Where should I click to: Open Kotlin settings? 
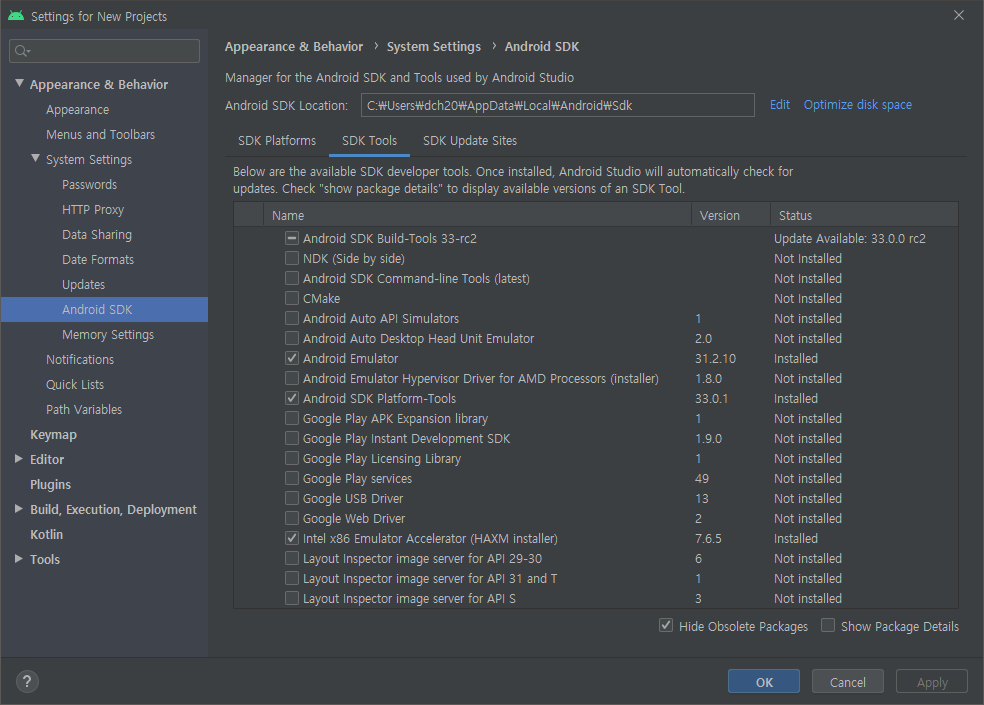pos(46,534)
